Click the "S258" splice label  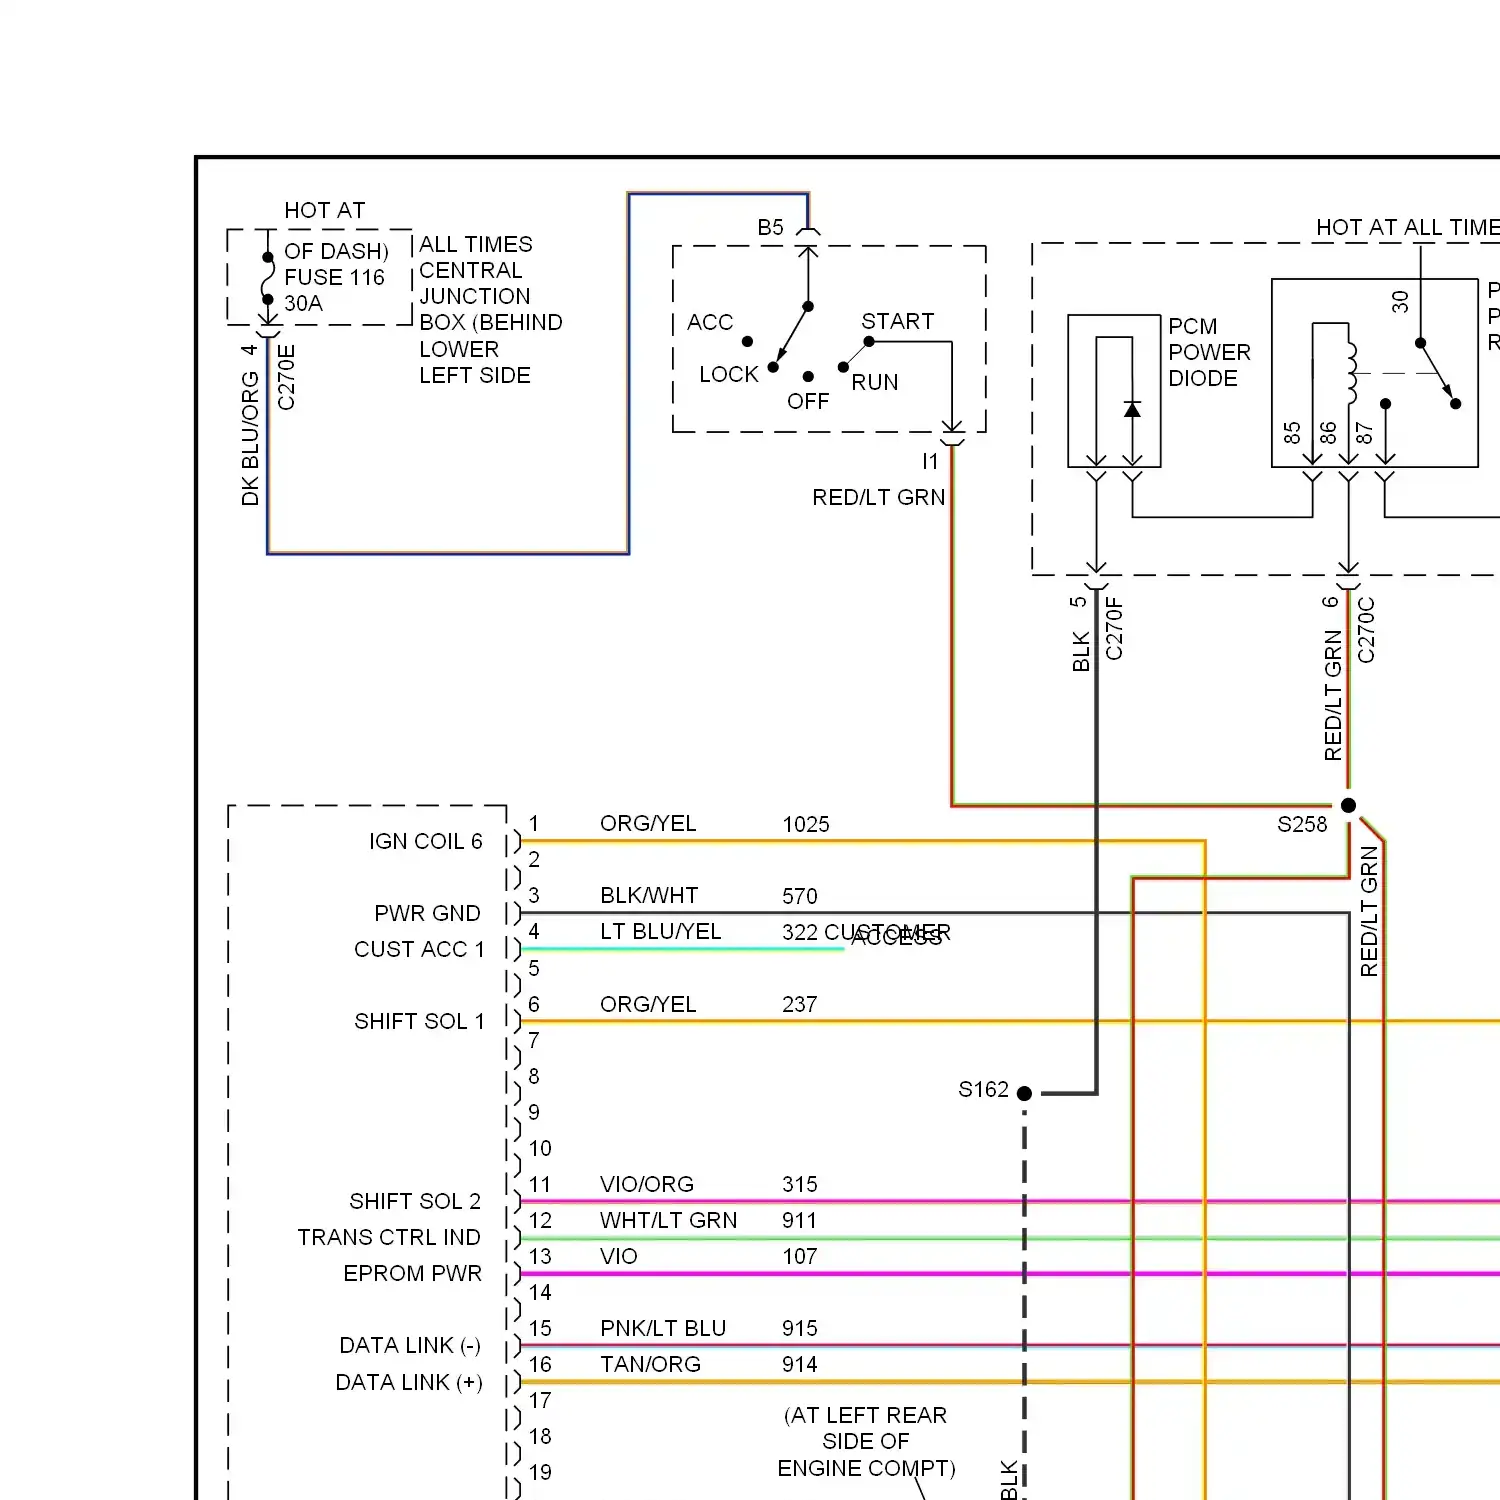(1302, 824)
